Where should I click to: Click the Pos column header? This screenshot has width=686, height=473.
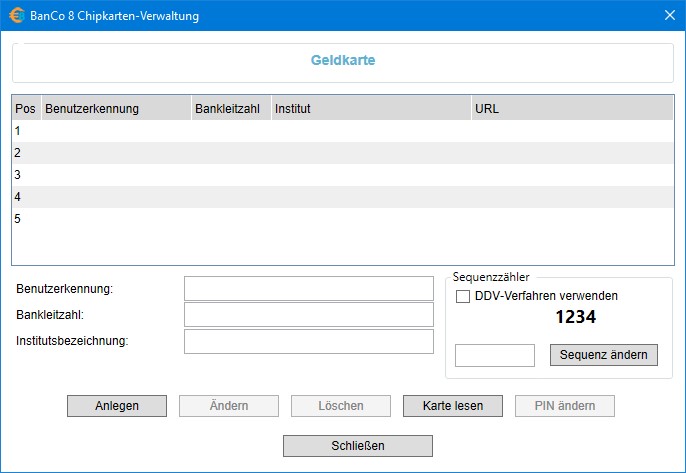tap(25, 108)
